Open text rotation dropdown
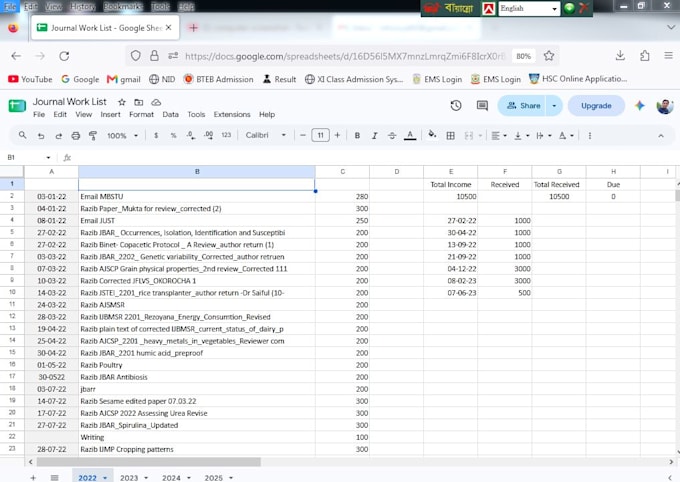Screen dimensions: 680x482 click(566, 136)
